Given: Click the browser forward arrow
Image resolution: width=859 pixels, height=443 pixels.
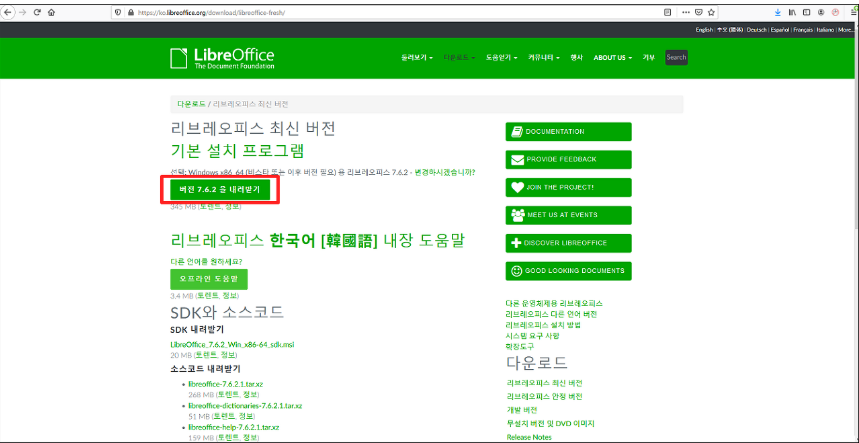Looking at the screenshot, I should (22, 13).
